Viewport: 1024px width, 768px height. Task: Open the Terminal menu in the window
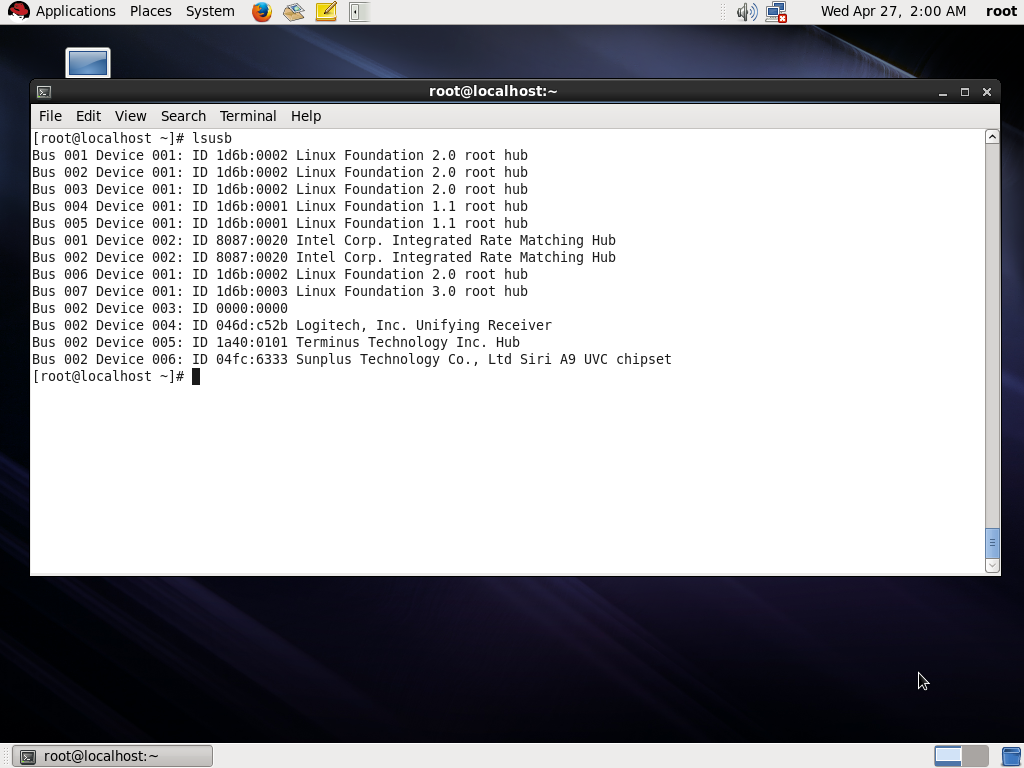click(247, 116)
